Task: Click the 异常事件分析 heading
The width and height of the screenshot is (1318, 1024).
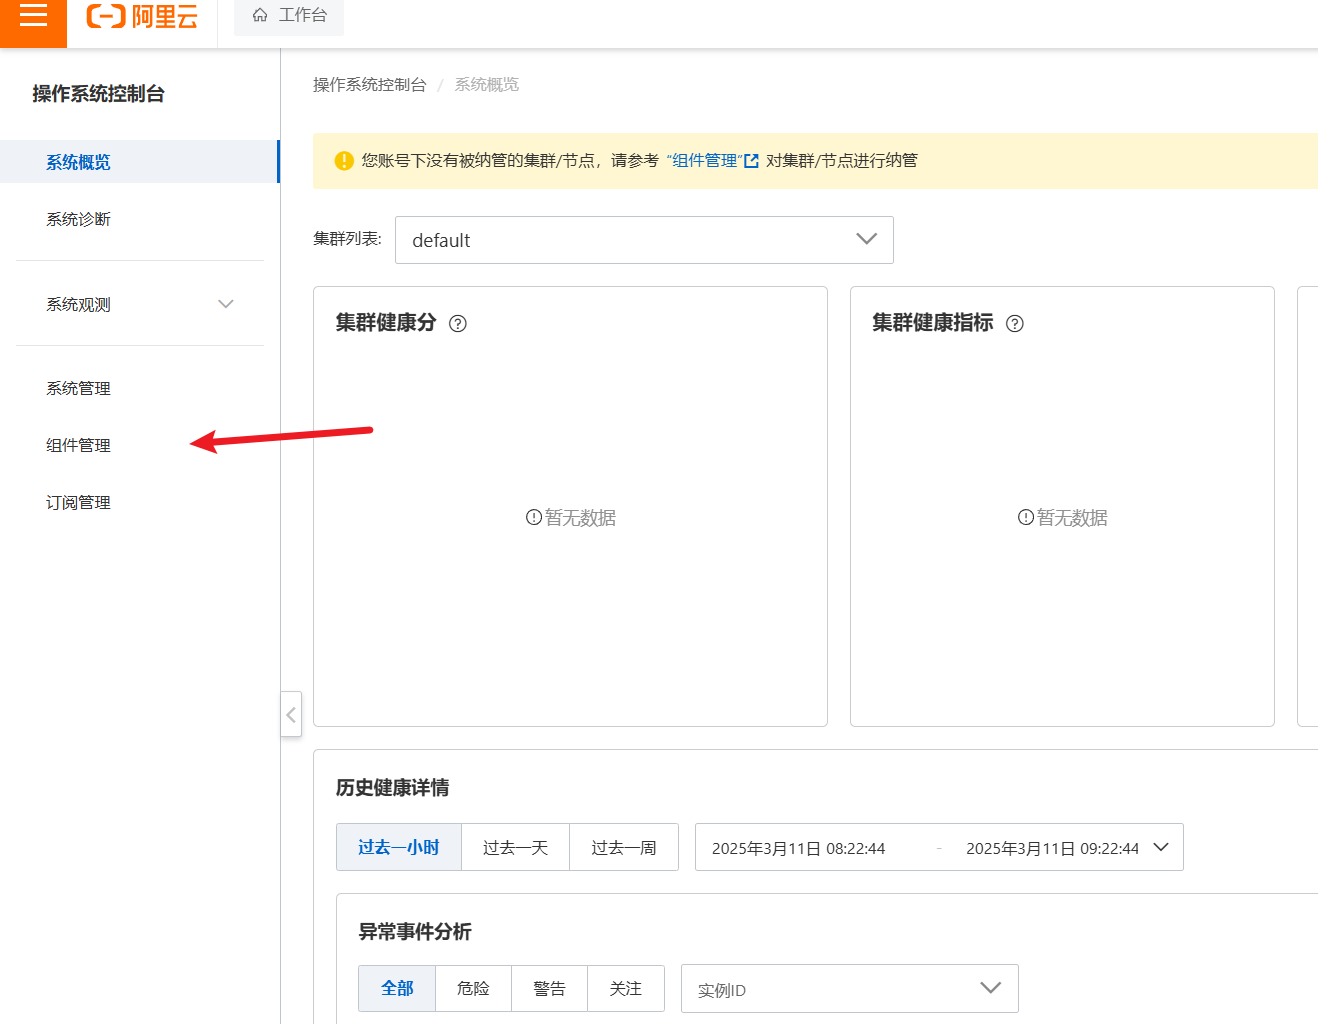Action: (x=415, y=931)
